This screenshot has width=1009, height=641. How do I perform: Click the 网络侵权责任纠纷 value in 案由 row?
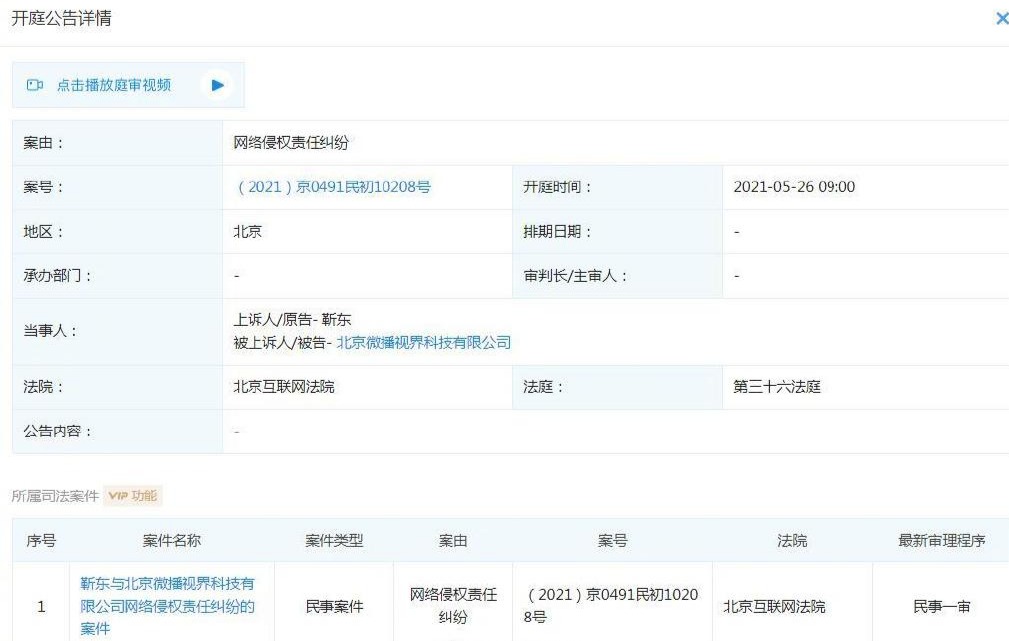291,143
